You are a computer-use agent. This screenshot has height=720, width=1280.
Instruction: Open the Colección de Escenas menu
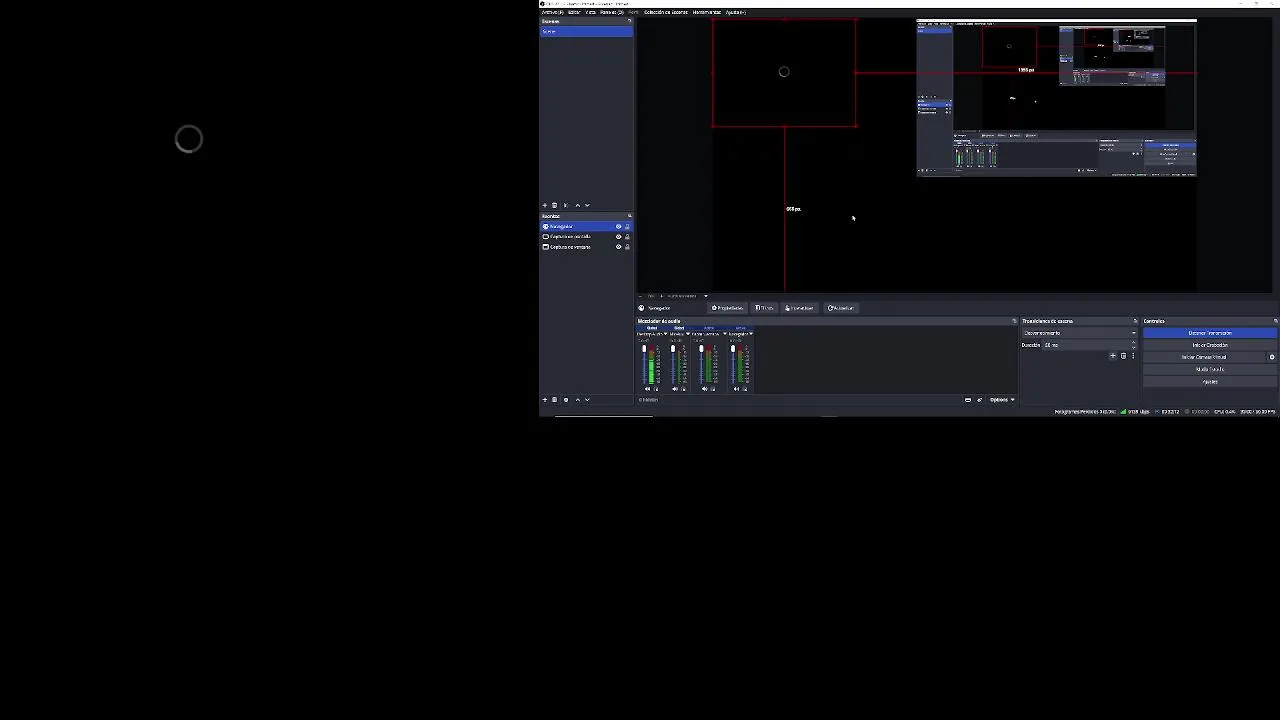point(665,12)
